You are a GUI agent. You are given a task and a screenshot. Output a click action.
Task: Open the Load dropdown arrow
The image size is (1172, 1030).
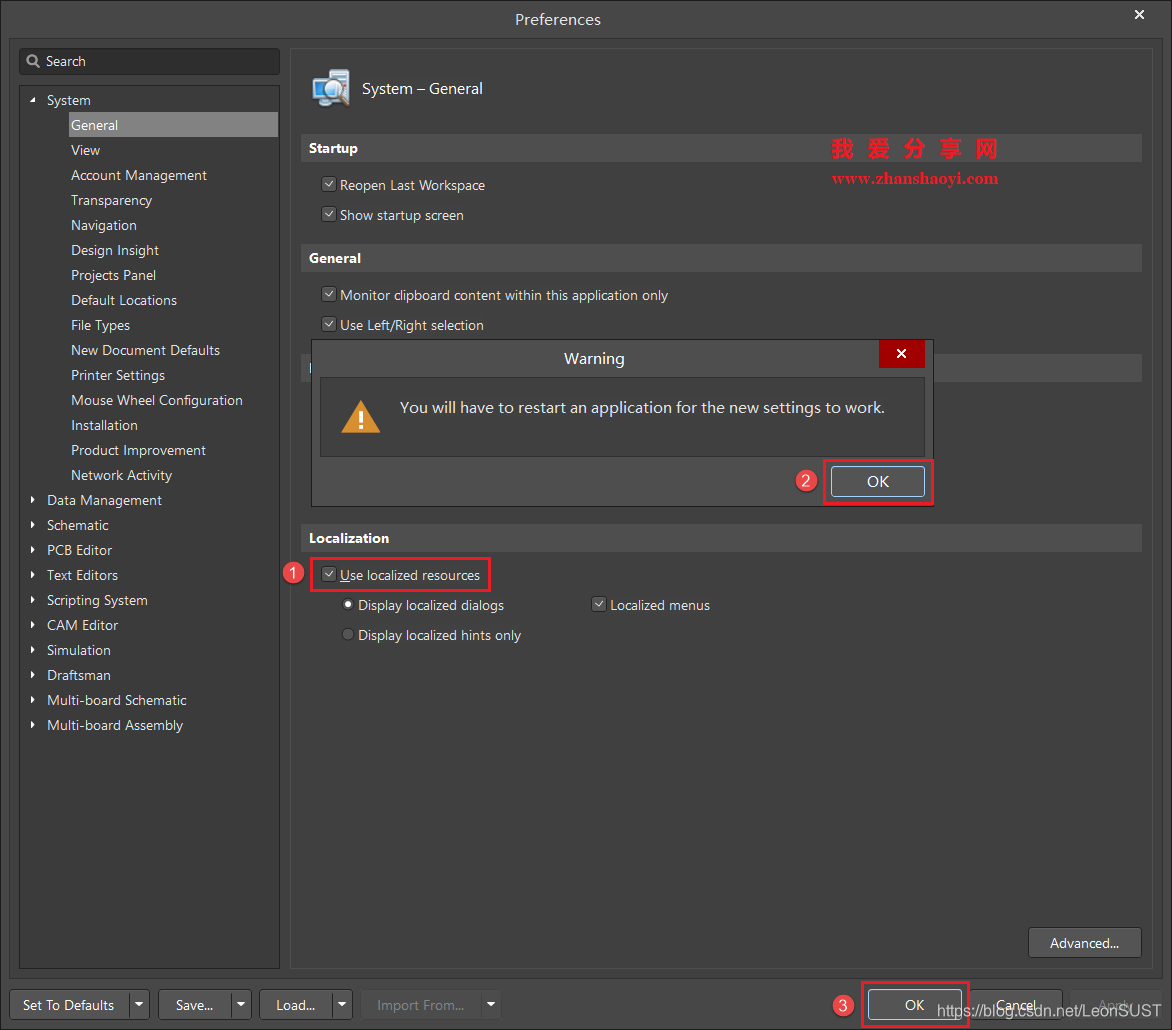pyautogui.click(x=343, y=1005)
